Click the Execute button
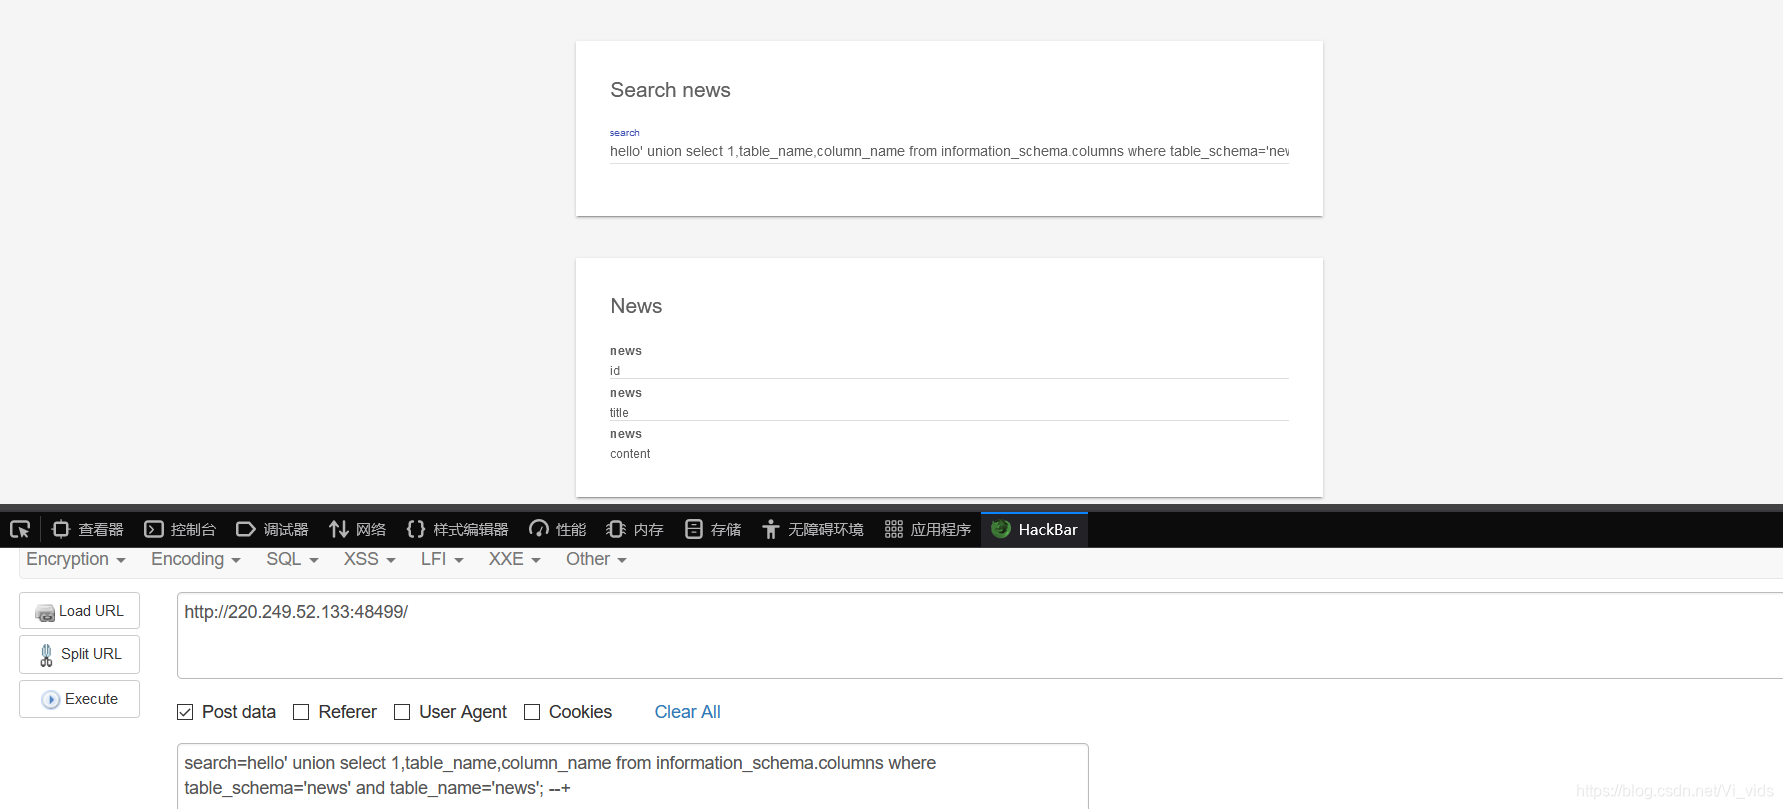1783x809 pixels. (79, 699)
